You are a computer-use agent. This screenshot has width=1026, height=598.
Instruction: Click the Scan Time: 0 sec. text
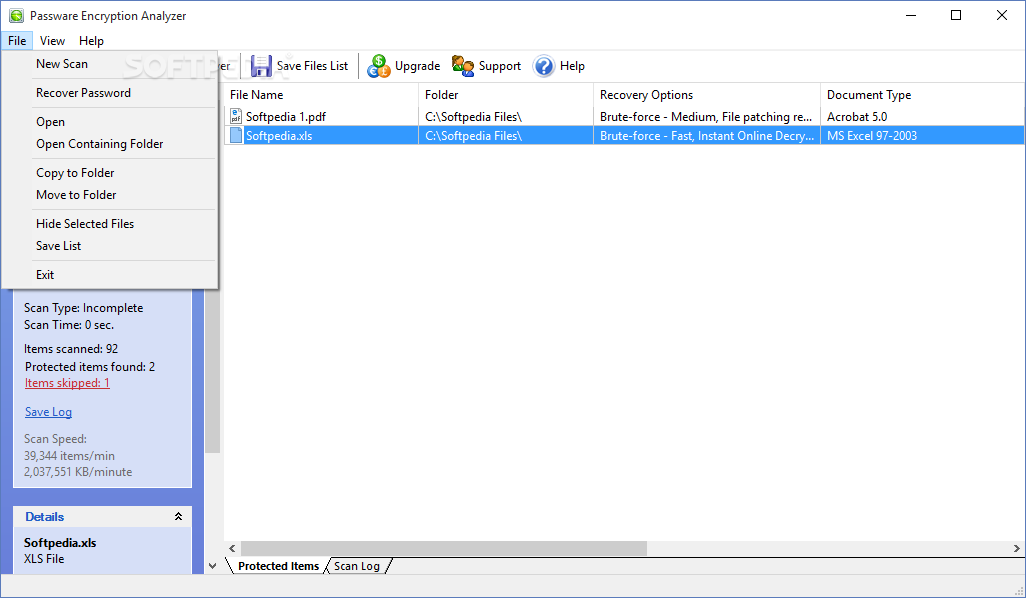(x=69, y=325)
